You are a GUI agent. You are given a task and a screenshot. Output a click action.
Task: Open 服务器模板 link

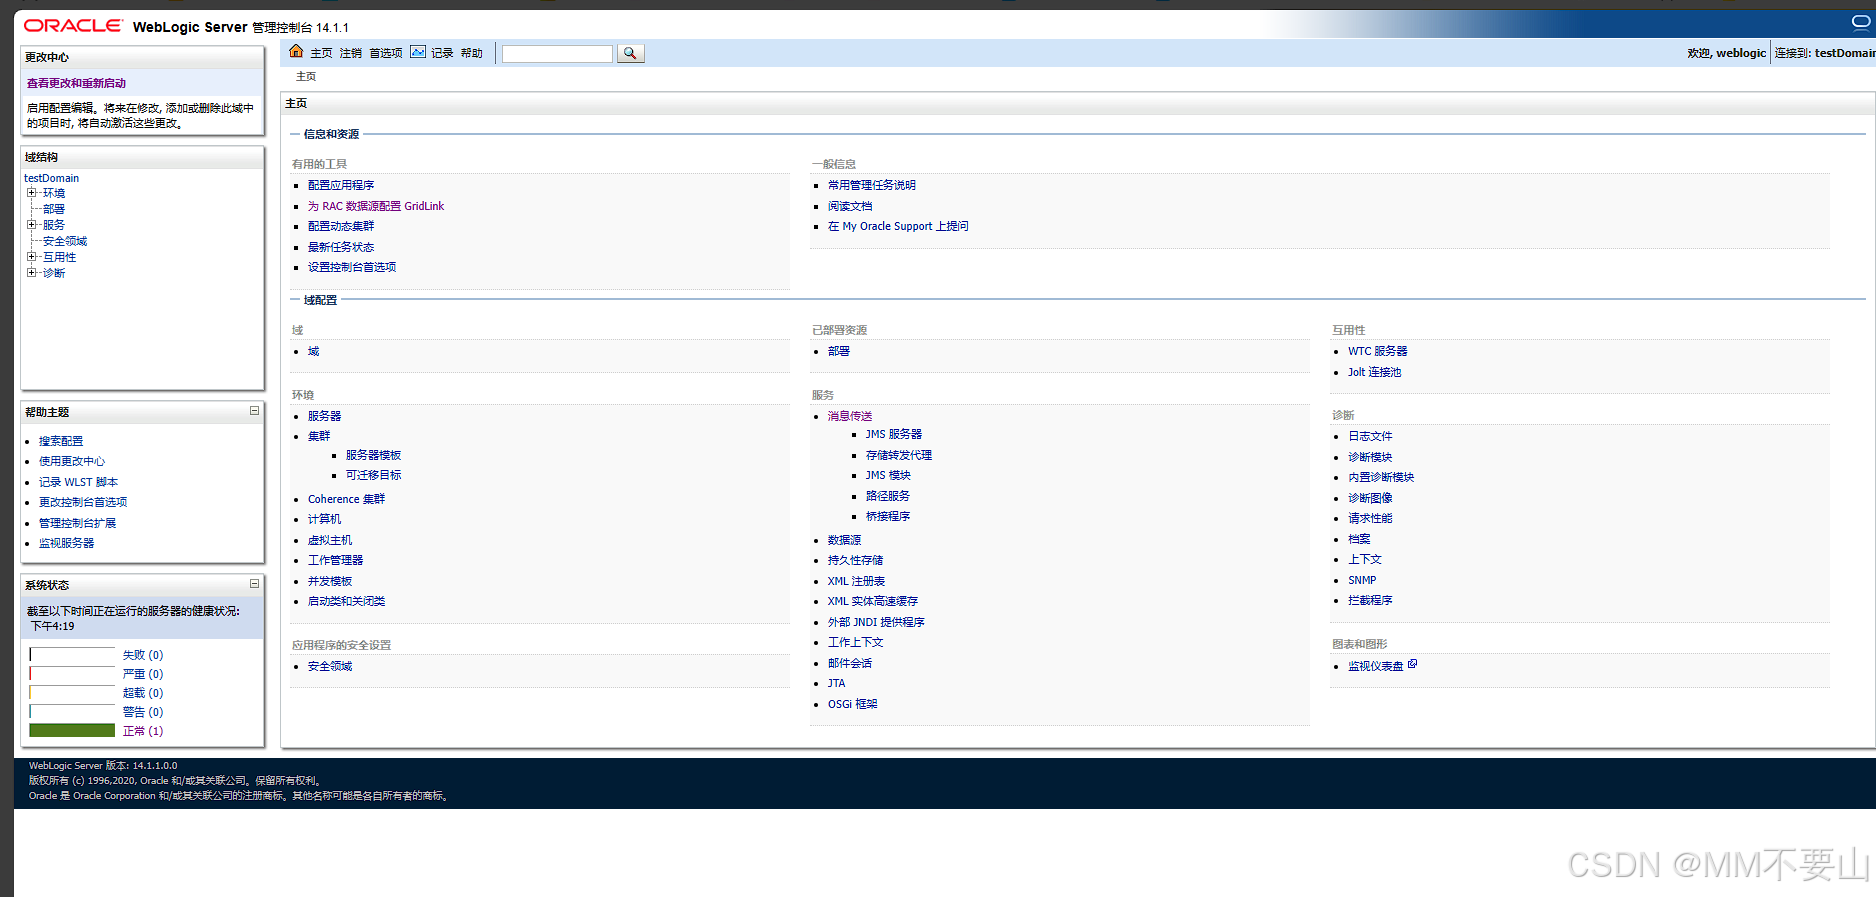373,455
